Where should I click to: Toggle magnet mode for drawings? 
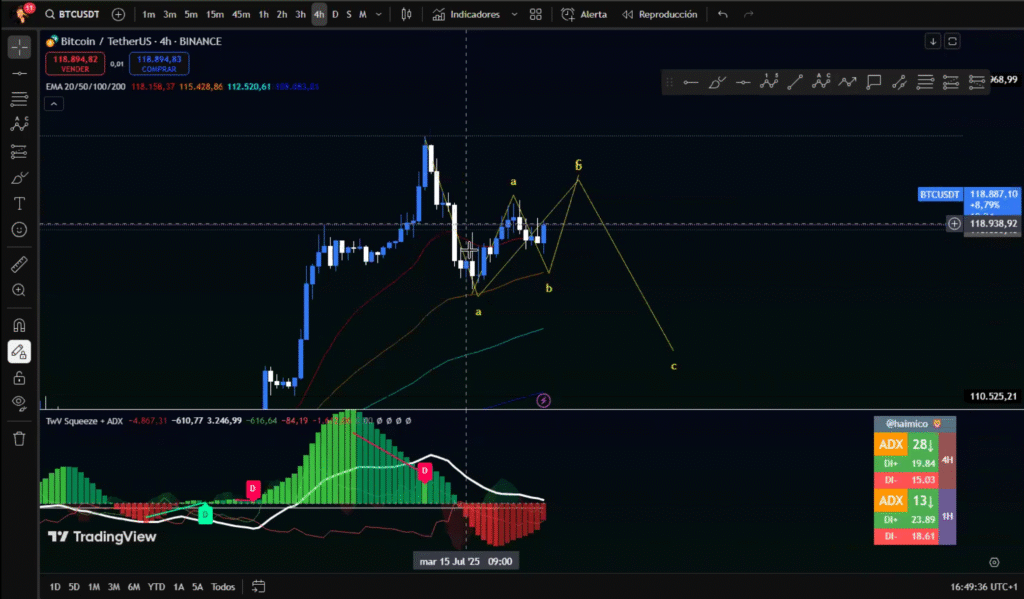coord(19,325)
